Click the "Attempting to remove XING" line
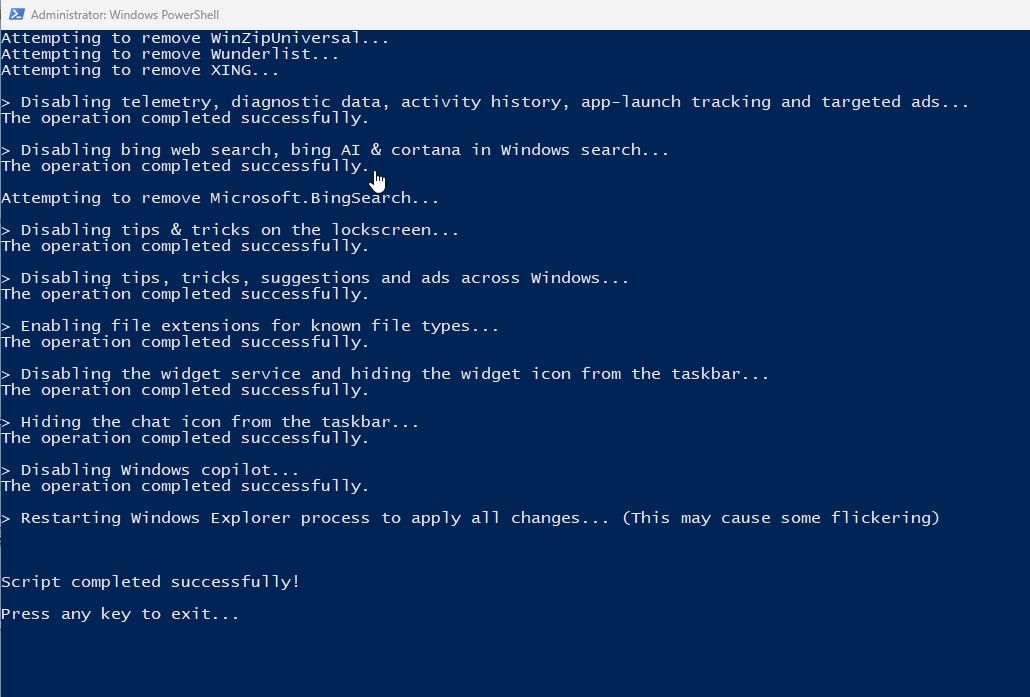 140,70
